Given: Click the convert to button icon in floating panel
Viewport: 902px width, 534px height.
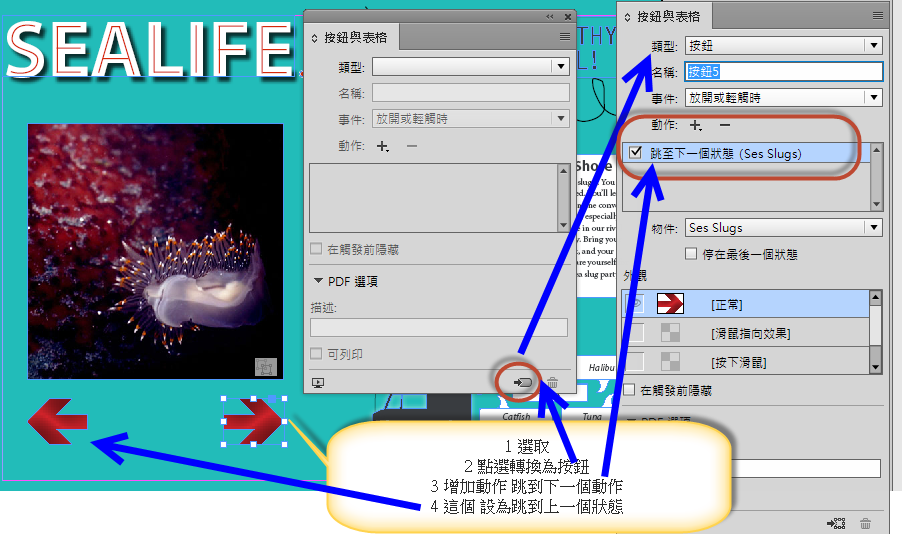Looking at the screenshot, I should [523, 383].
